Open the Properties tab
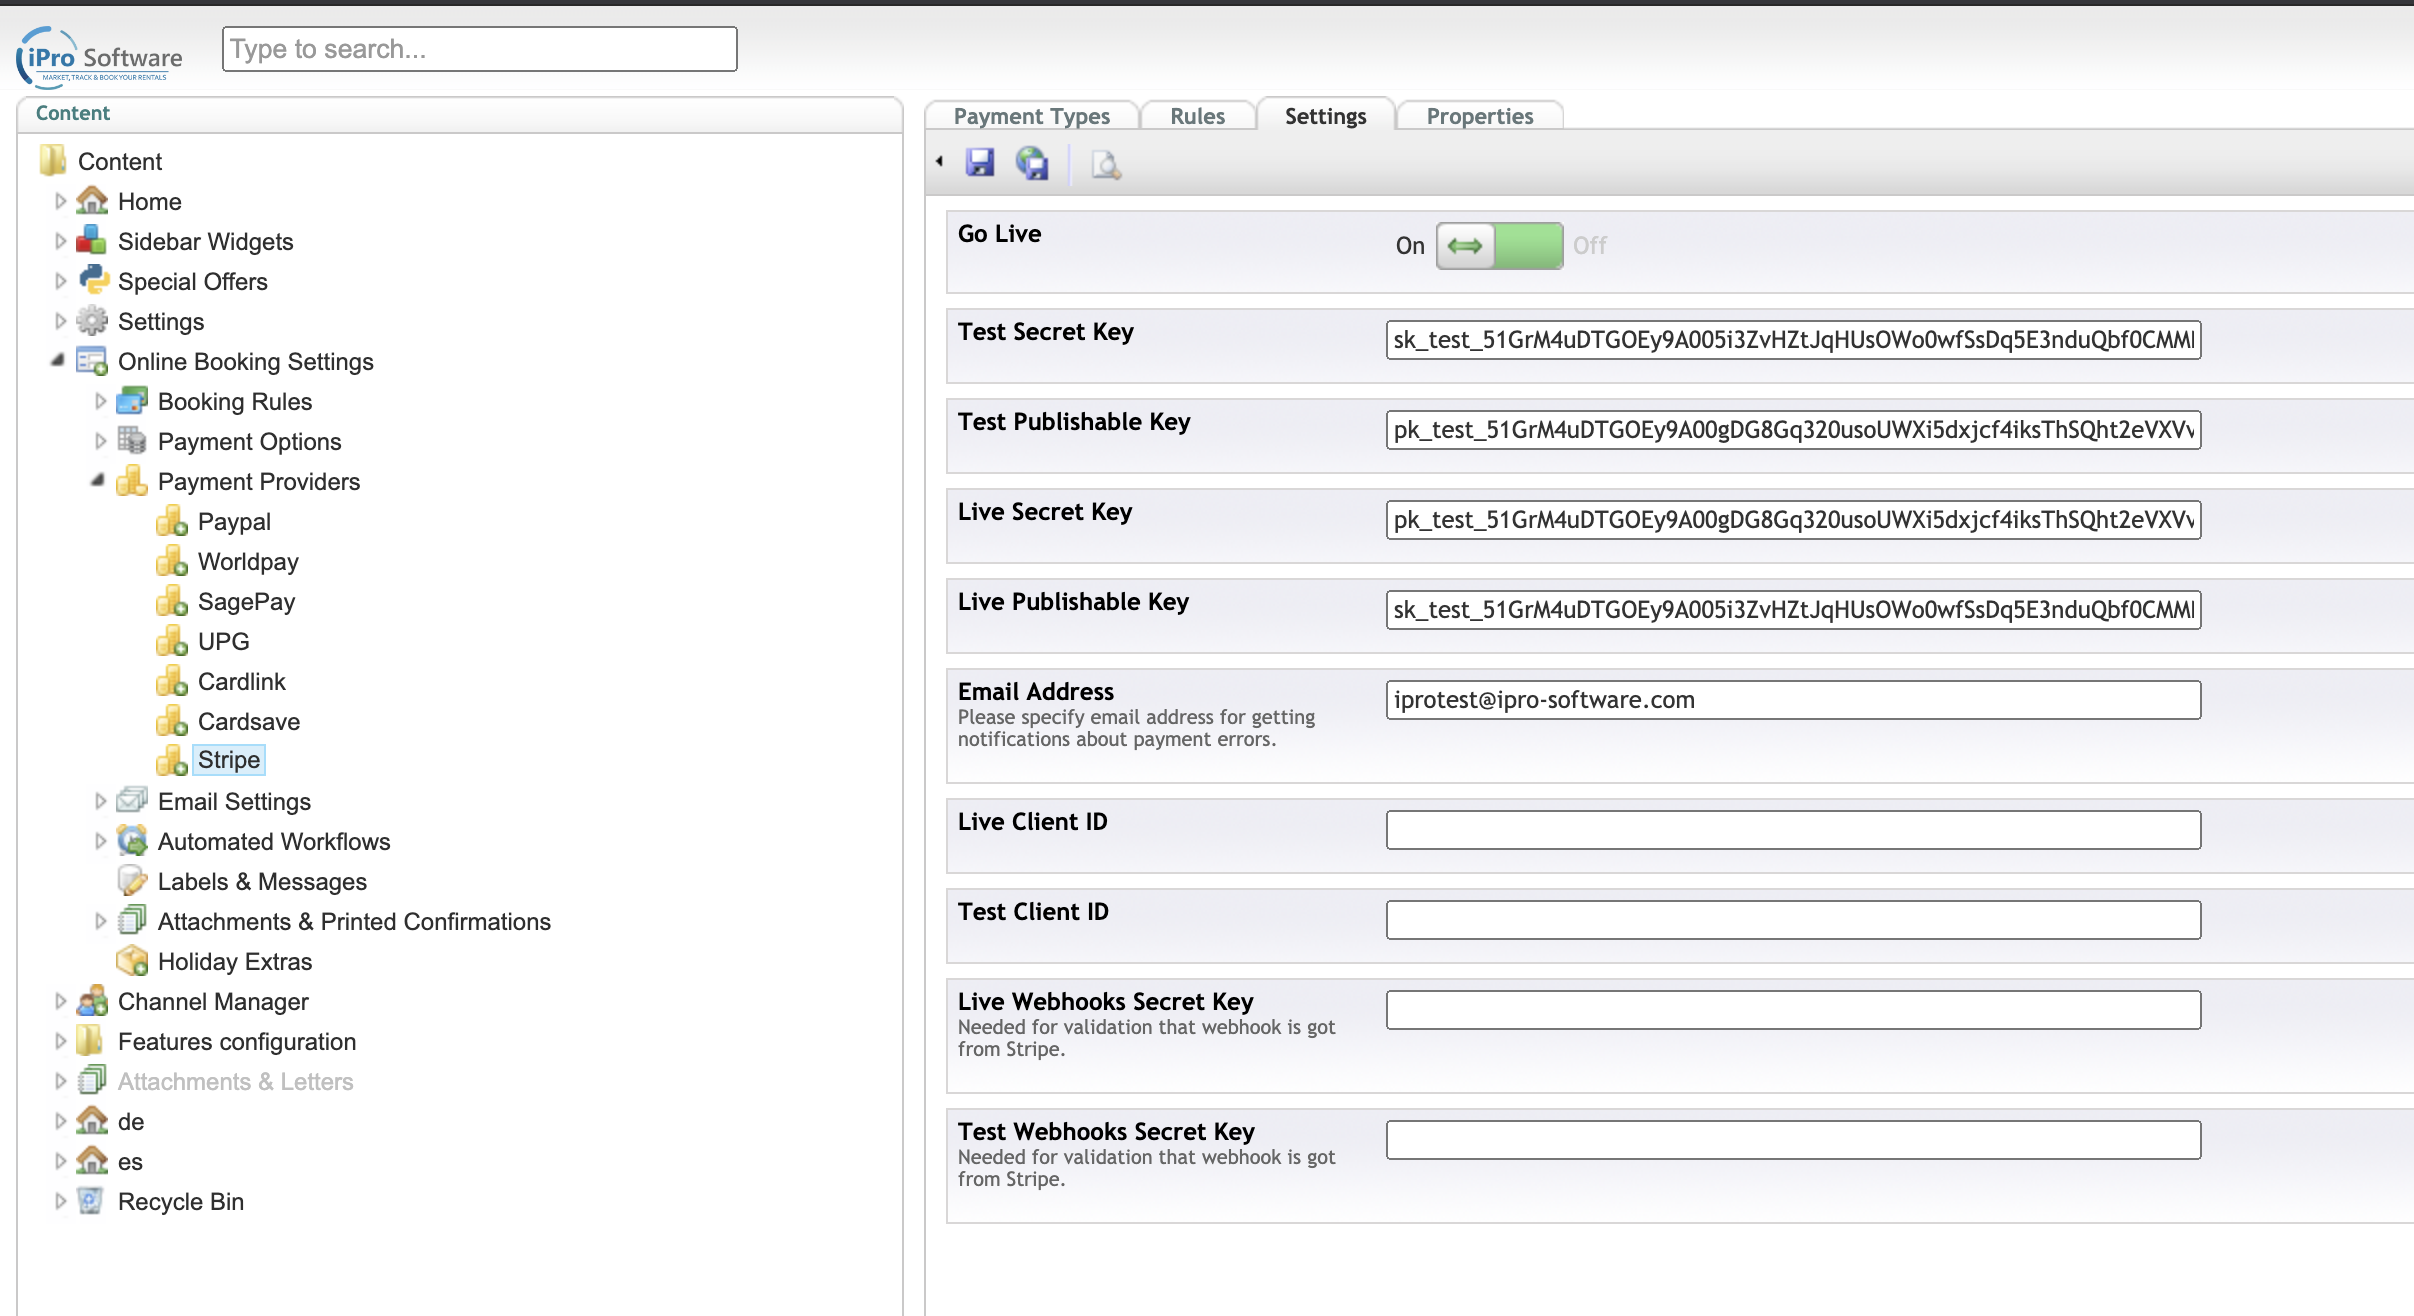The width and height of the screenshot is (2414, 1316). [x=1479, y=116]
